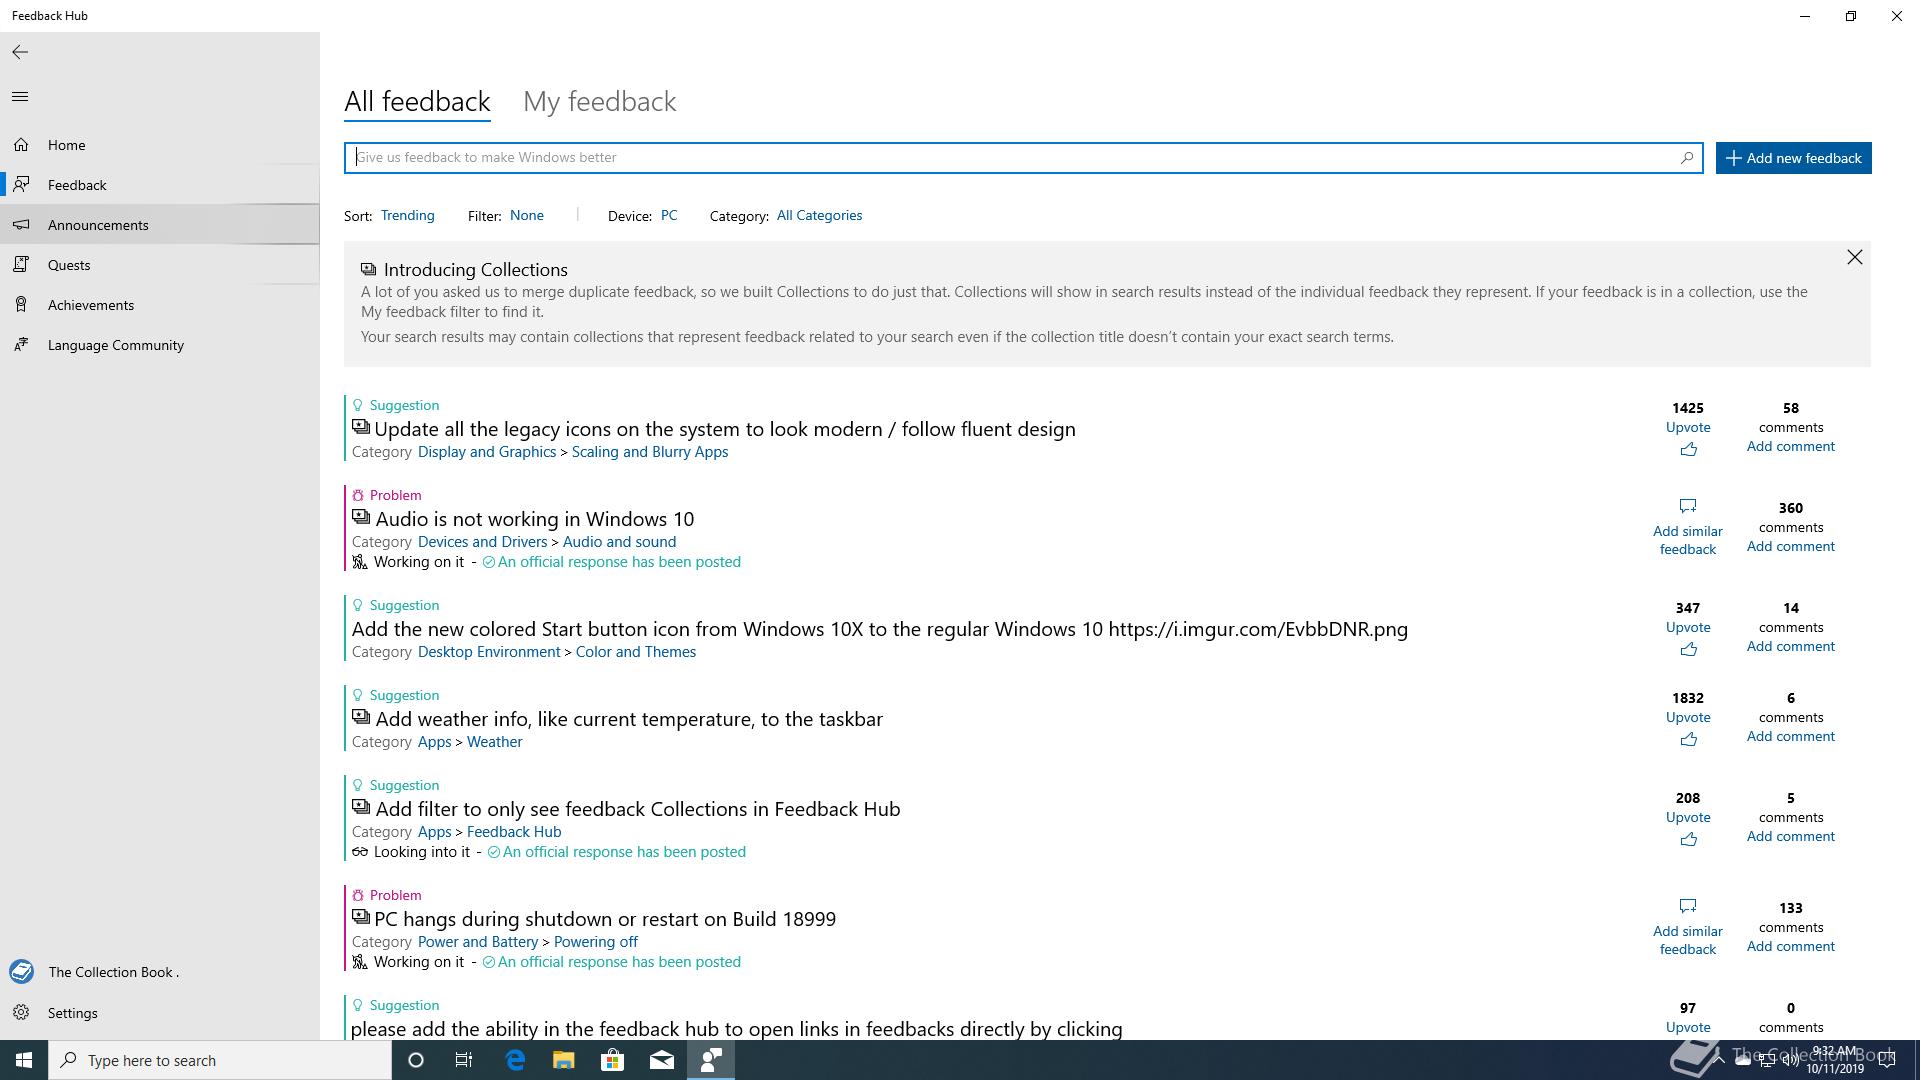Open weather info on taskbar suggestion
1920x1080 pixels.
[x=629, y=719]
